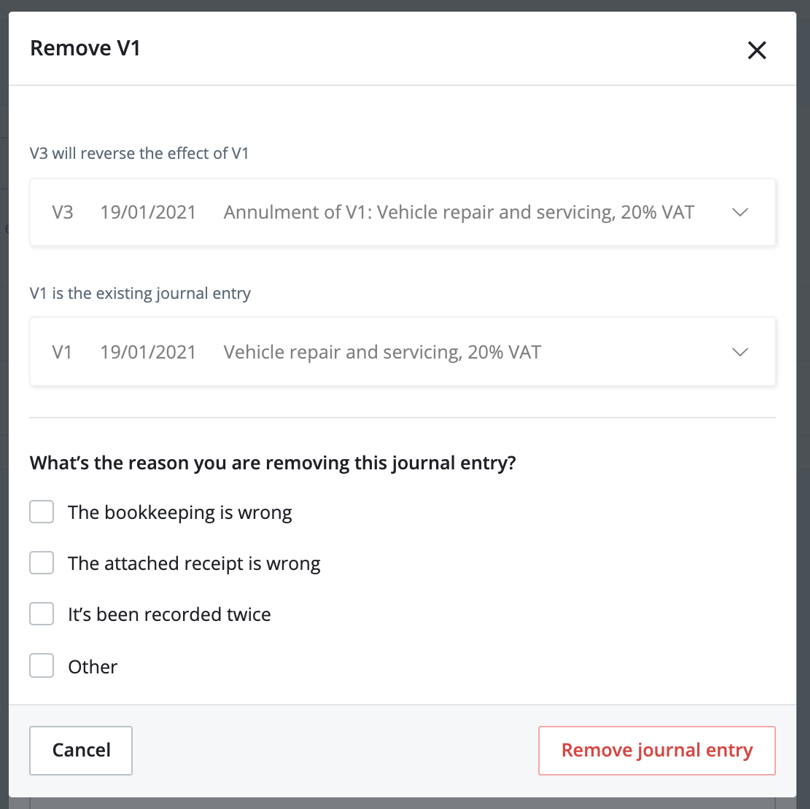Screen dimensions: 810x809
Task: Expand the V3 annulment entry details
Action: pyautogui.click(x=740, y=212)
